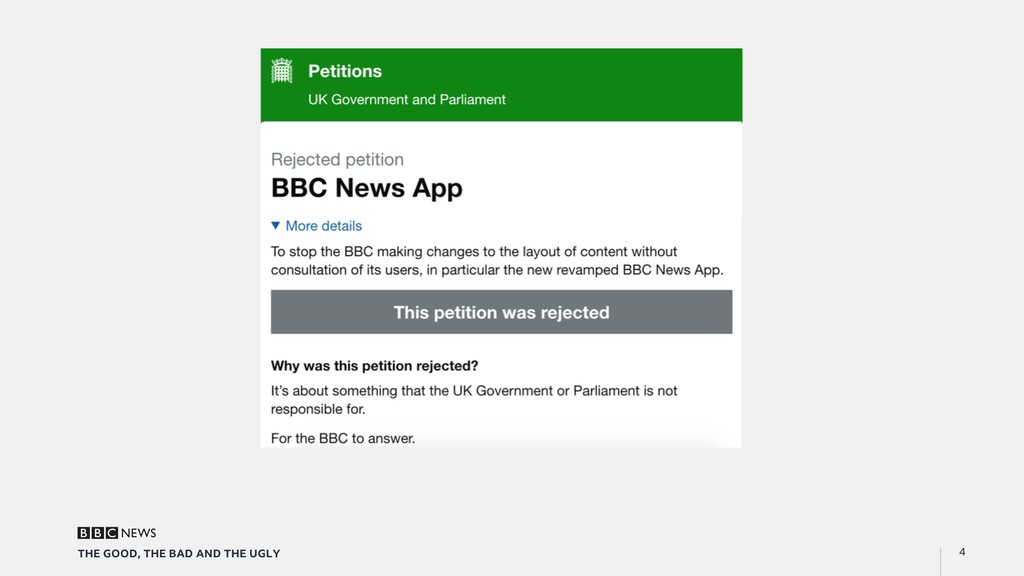The width and height of the screenshot is (1024, 576).
Task: Collapse the More details disclosure triangle
Action: click(276, 226)
